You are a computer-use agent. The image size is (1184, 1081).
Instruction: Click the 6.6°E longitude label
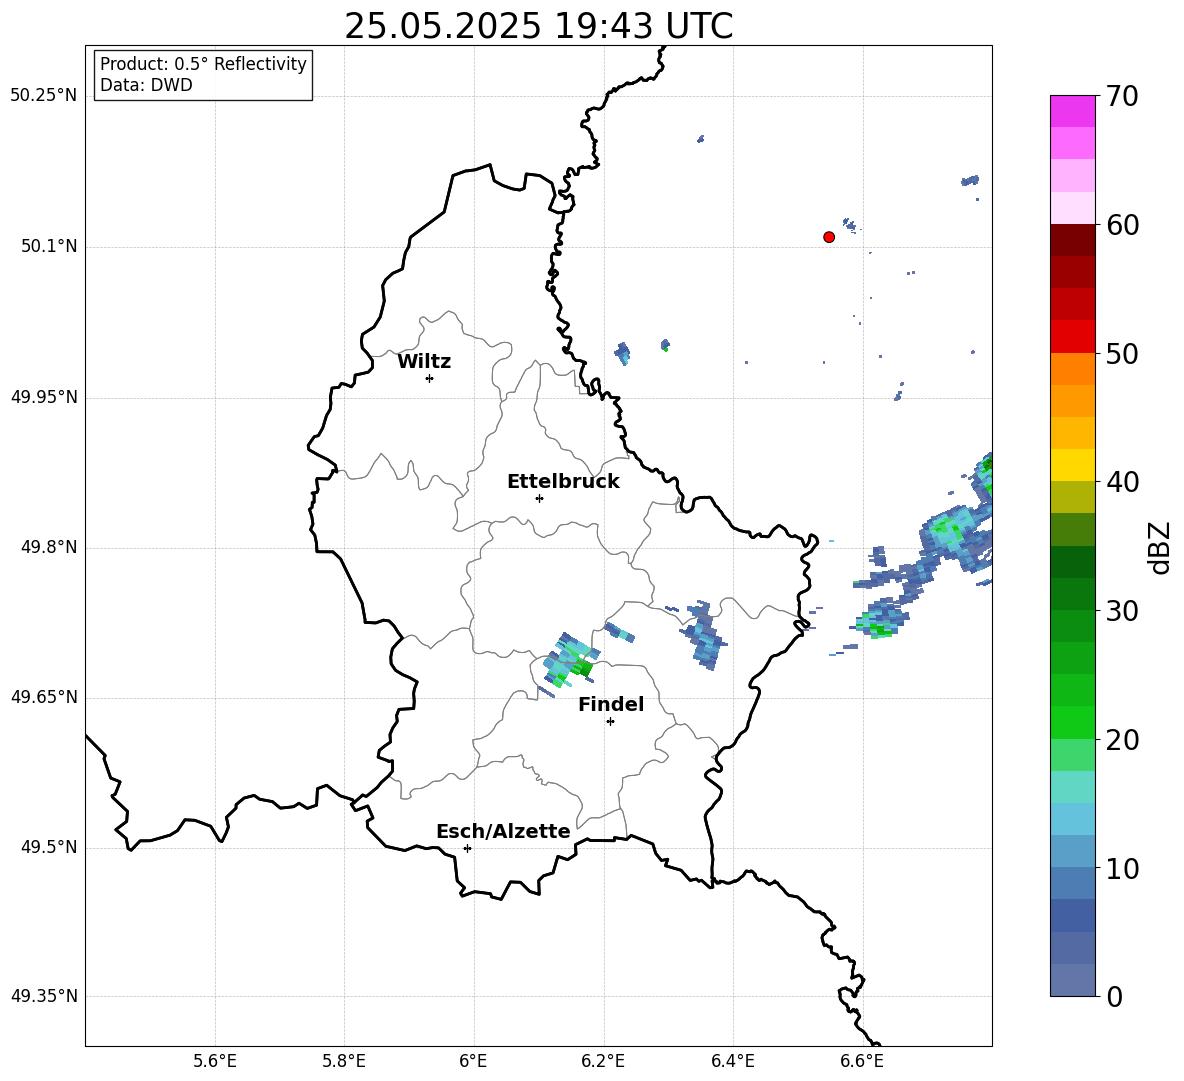(x=862, y=1061)
